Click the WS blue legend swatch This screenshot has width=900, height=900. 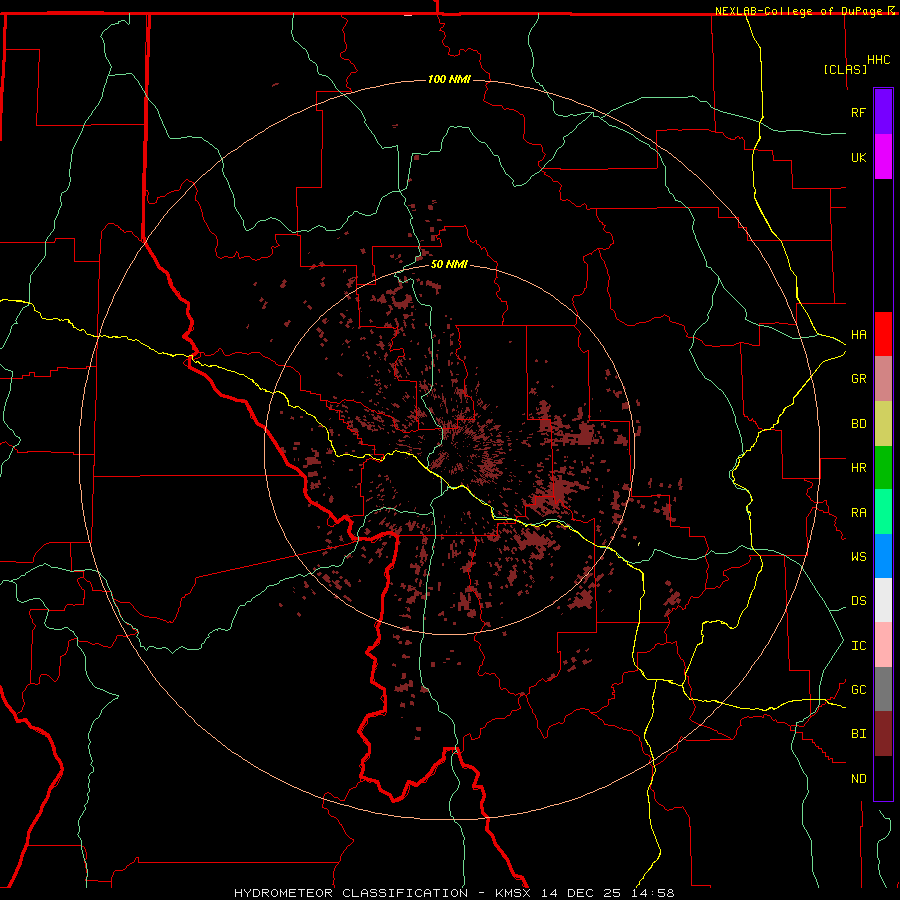[x=883, y=556]
